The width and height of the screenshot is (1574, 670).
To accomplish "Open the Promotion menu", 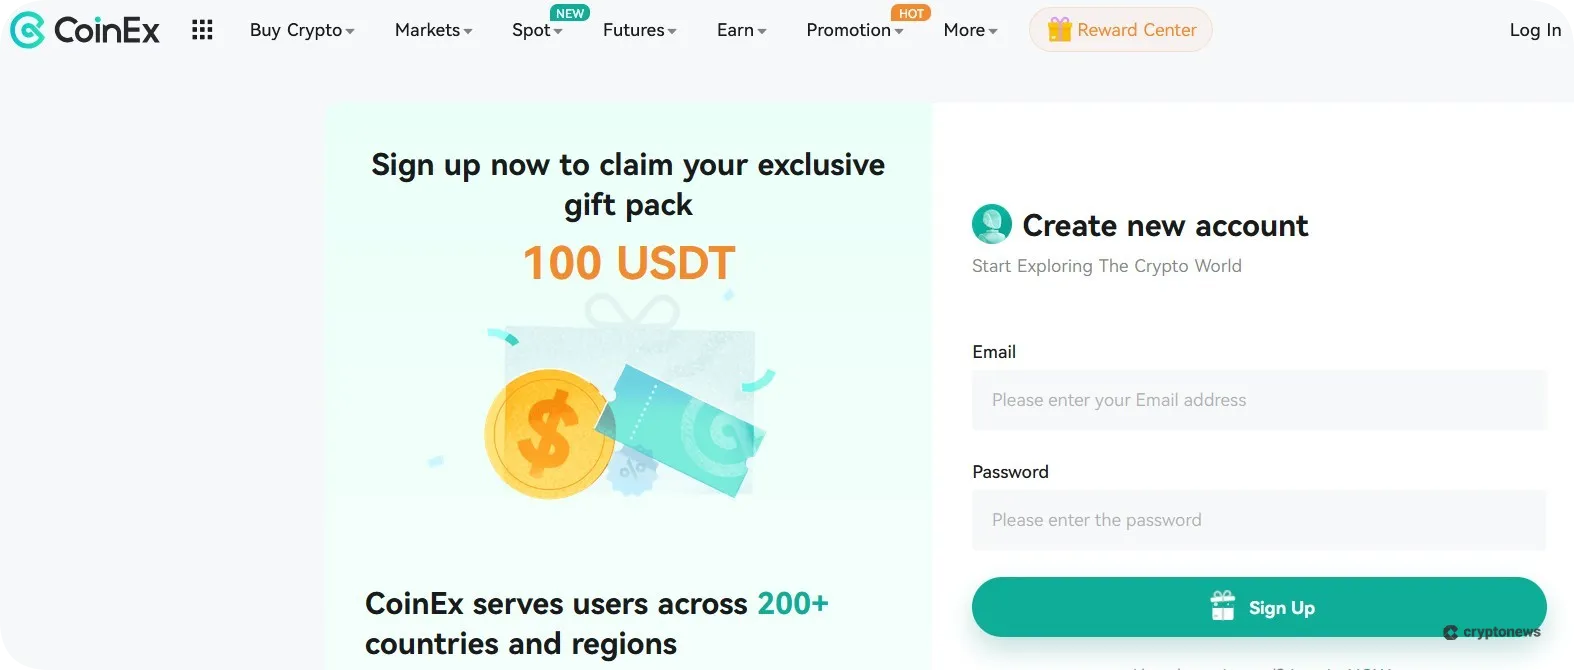I will pos(849,30).
